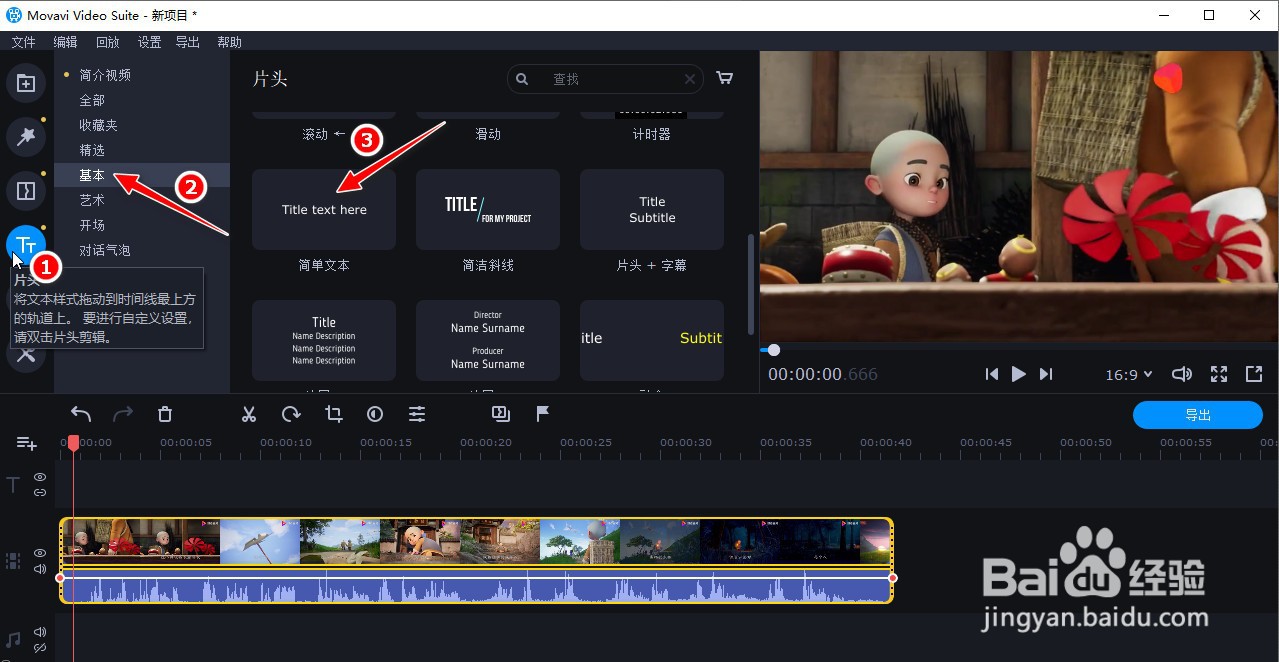Image resolution: width=1279 pixels, height=662 pixels.
Task: Jump to previous frame in preview
Action: [x=992, y=374]
